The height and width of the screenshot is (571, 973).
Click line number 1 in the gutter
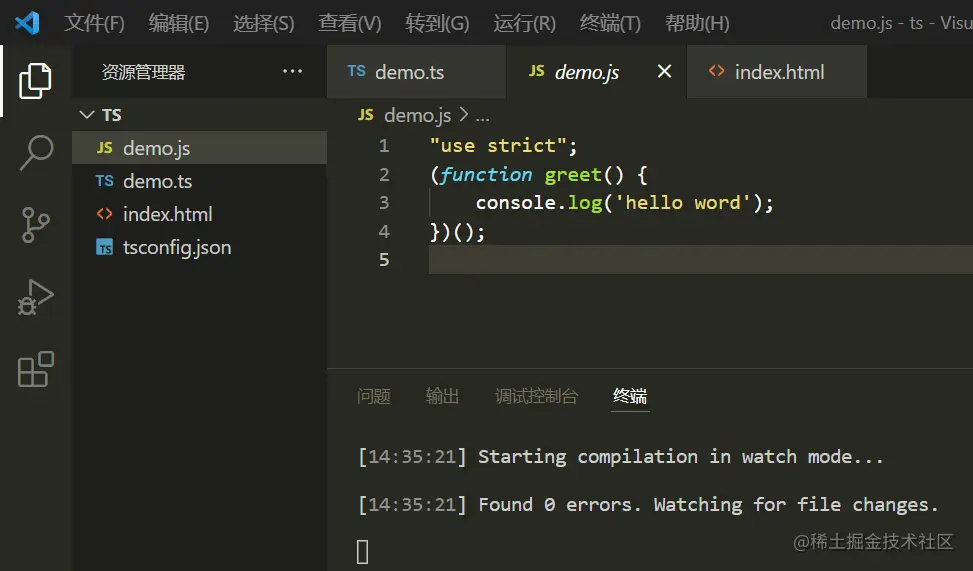(384, 146)
